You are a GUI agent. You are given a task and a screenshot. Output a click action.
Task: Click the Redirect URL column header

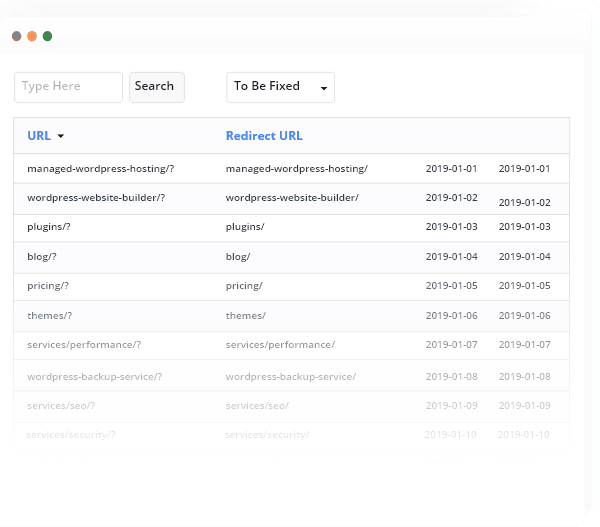click(x=264, y=136)
